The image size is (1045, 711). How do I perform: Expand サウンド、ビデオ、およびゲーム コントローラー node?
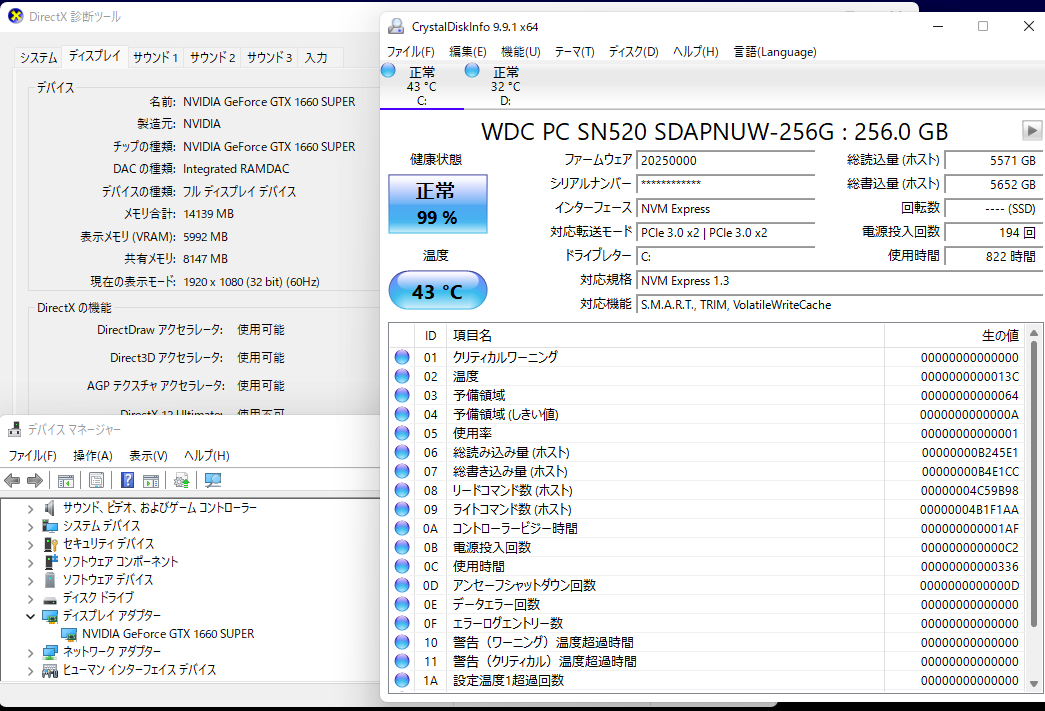[x=30, y=508]
